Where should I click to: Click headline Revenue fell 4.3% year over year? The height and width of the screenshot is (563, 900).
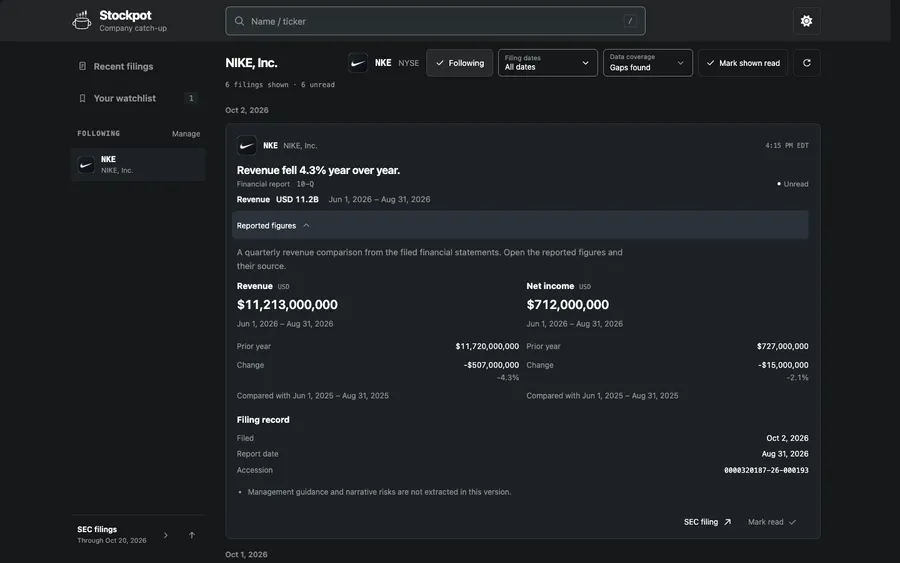coord(318,170)
